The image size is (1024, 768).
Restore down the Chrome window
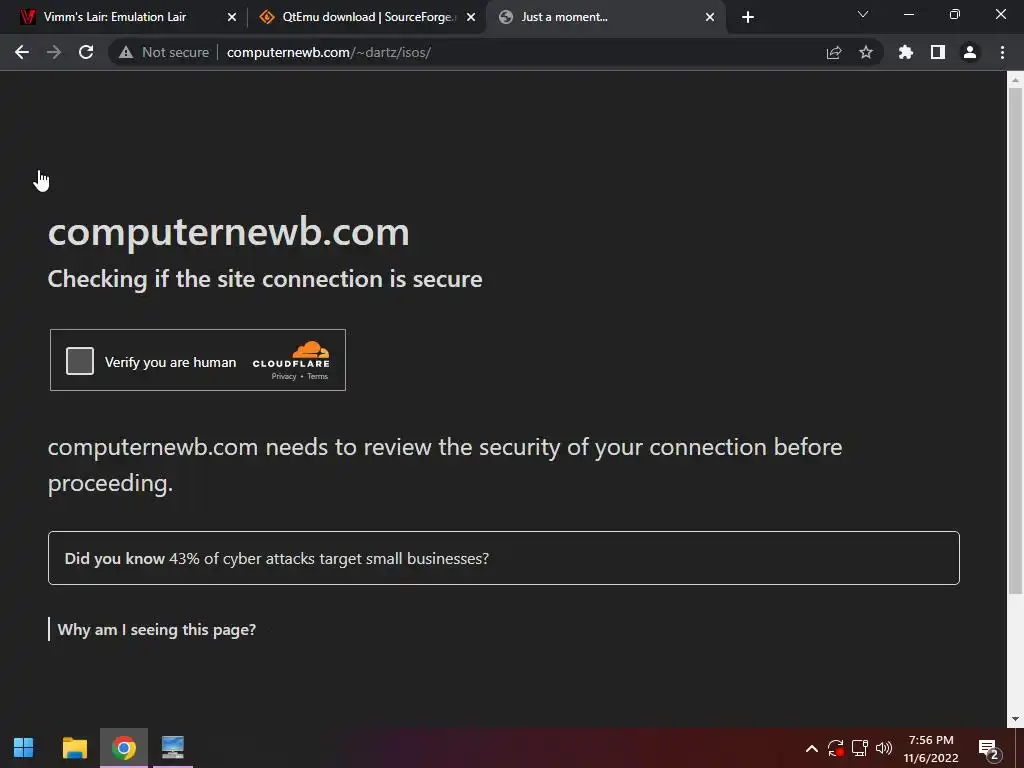click(955, 14)
